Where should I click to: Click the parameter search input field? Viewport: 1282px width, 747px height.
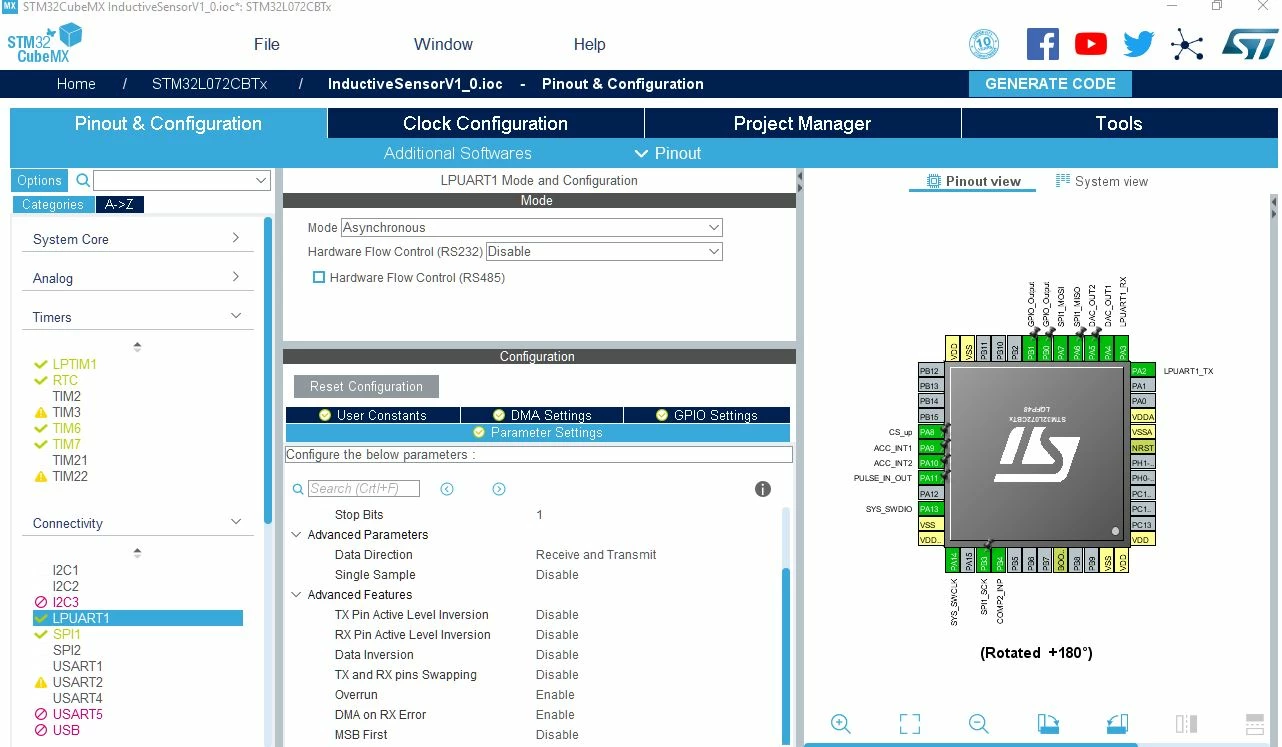364,489
